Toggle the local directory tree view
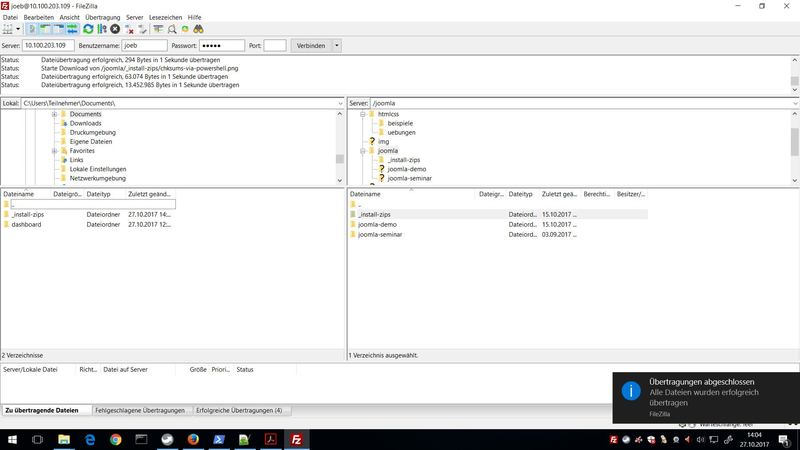Screen dimensions: 800x450 point(44,30)
